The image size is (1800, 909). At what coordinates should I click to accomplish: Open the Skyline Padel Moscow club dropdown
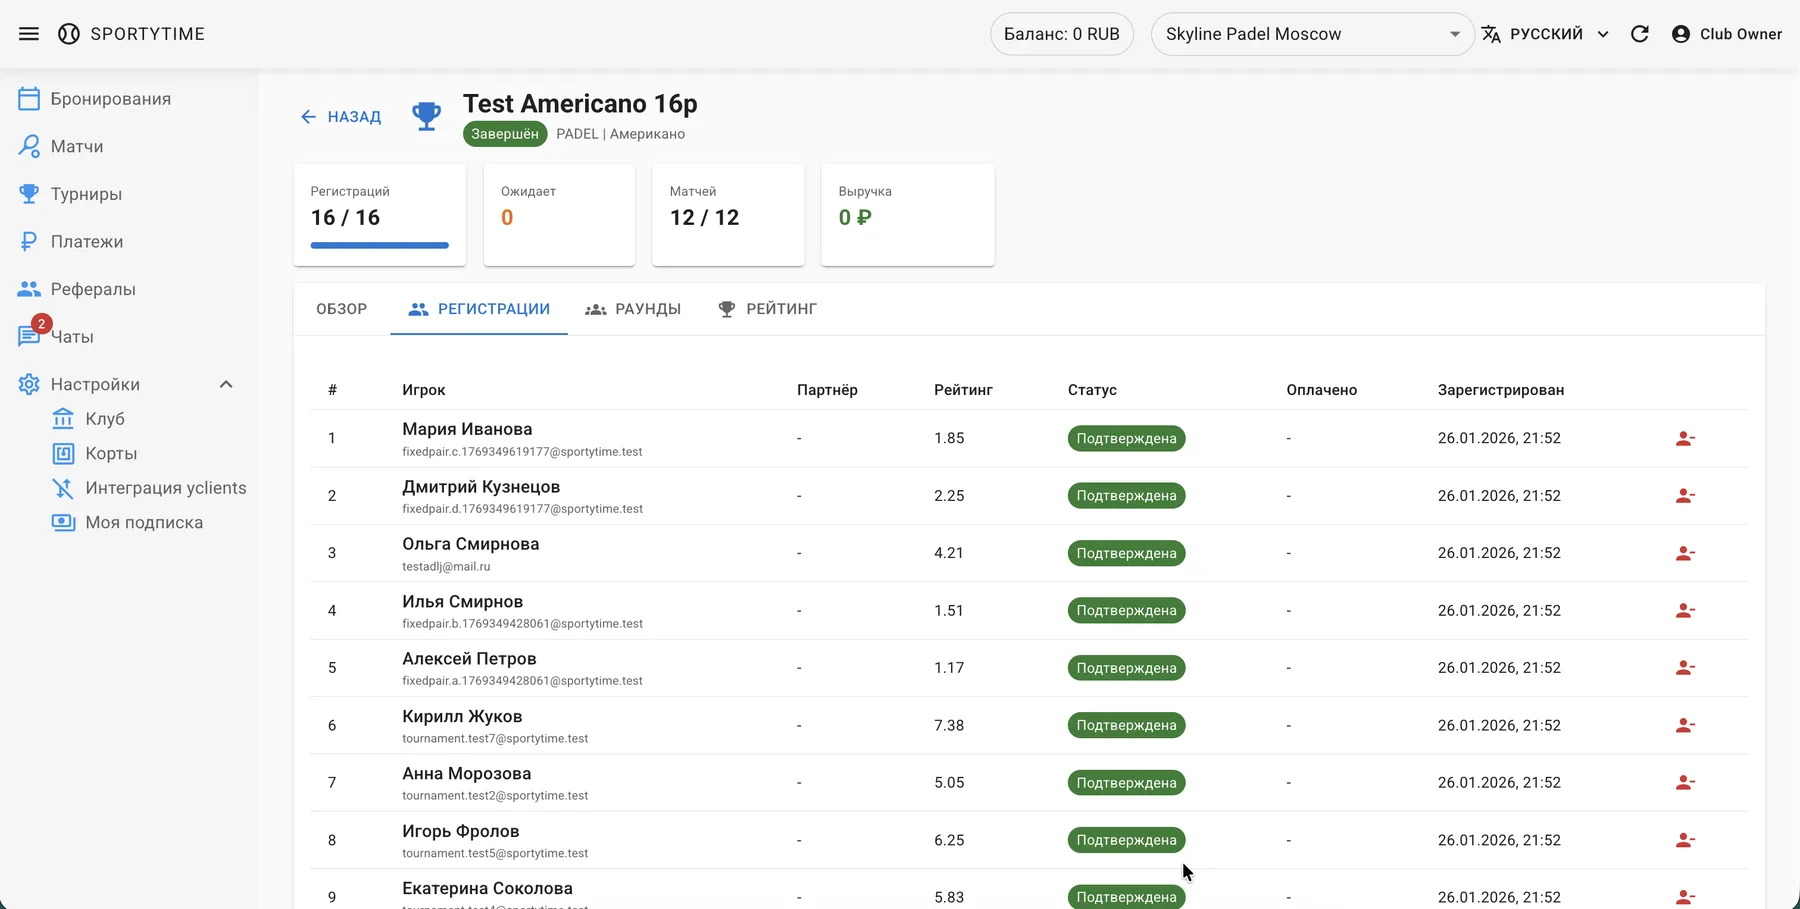coord(1312,34)
